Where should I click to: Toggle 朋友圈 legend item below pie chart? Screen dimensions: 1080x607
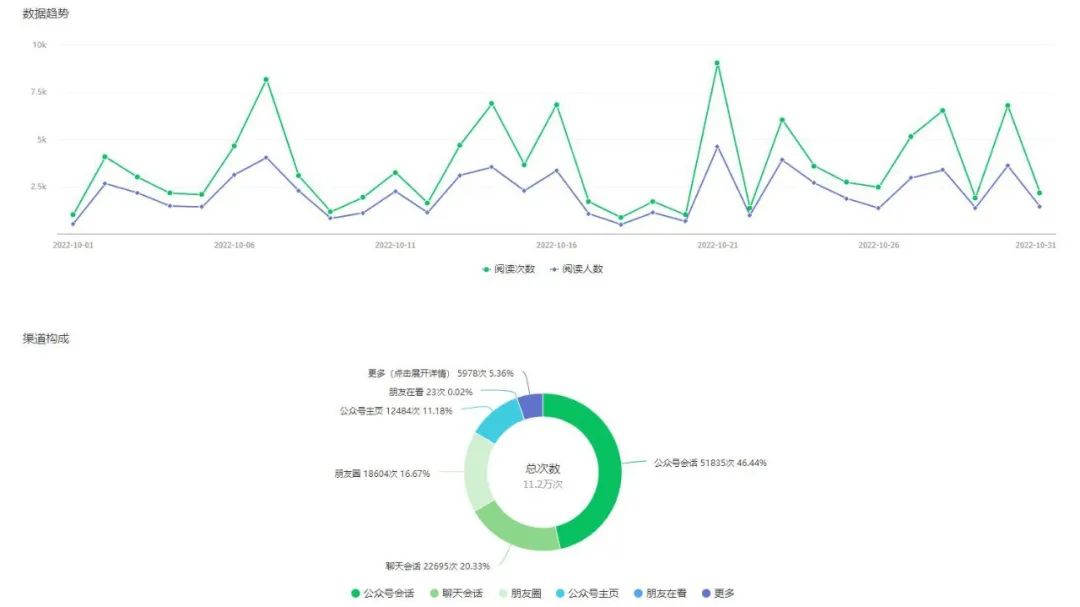click(x=518, y=593)
